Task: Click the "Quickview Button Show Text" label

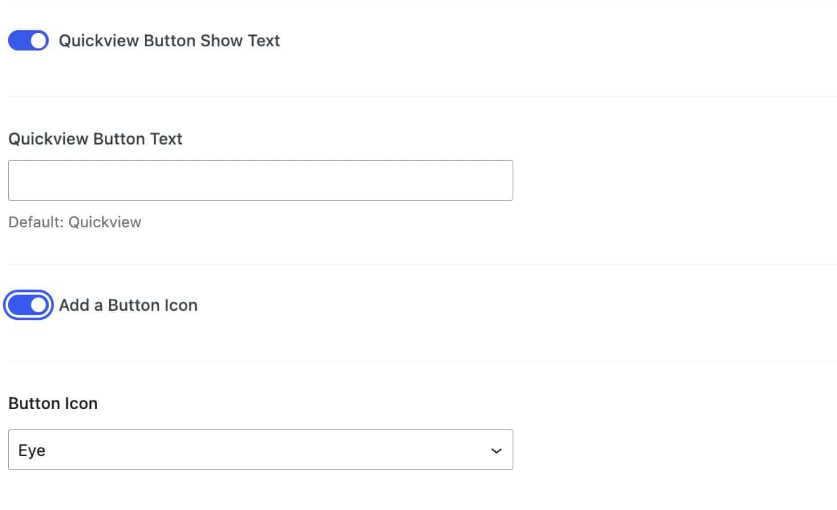Action: [x=169, y=41]
